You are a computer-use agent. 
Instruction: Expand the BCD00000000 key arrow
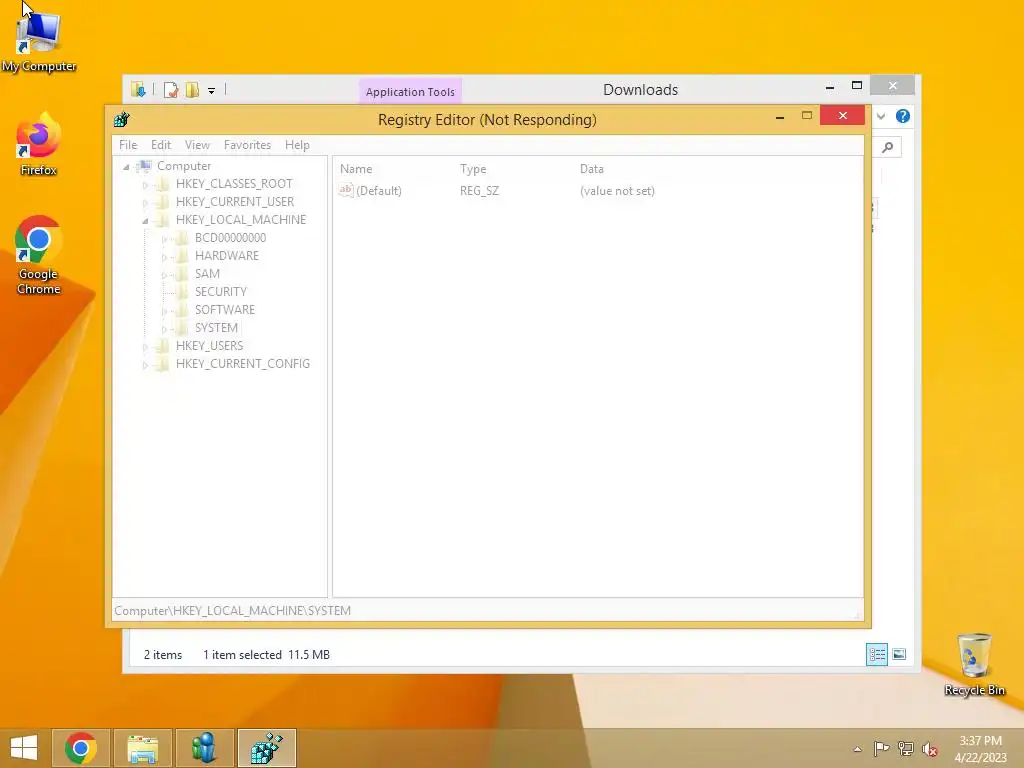pyautogui.click(x=165, y=239)
